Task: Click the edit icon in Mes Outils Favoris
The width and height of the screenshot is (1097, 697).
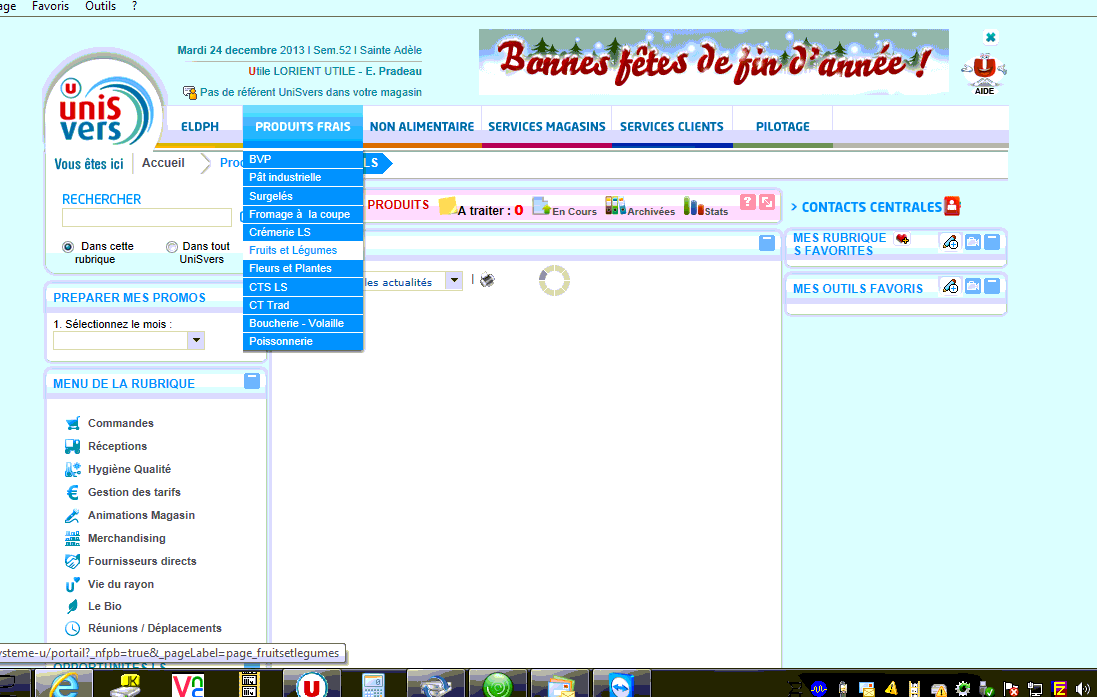Action: coord(950,288)
